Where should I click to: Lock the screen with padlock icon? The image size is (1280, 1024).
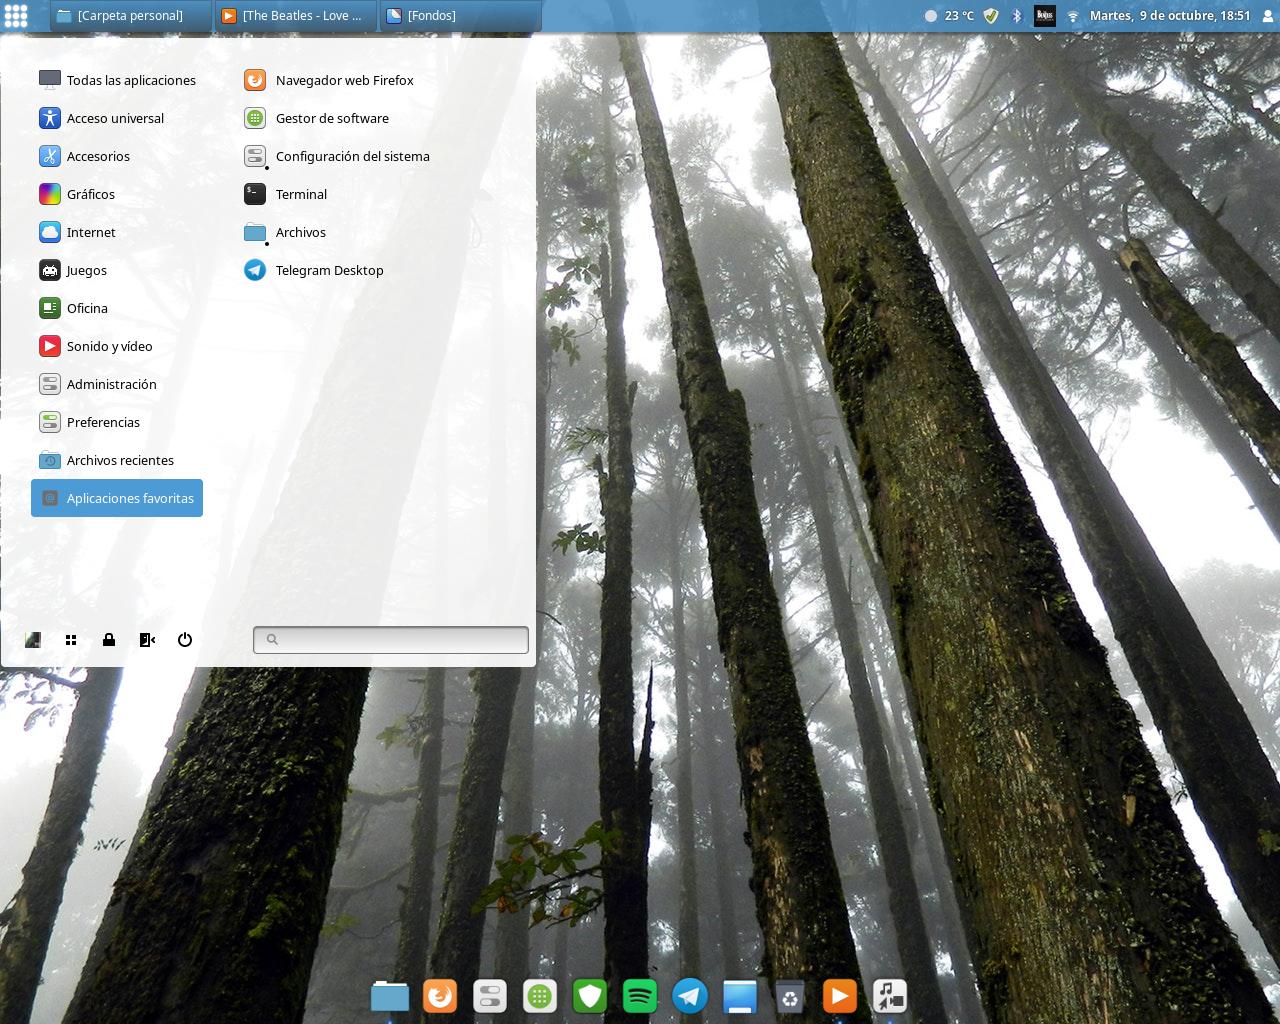pyautogui.click(x=109, y=640)
